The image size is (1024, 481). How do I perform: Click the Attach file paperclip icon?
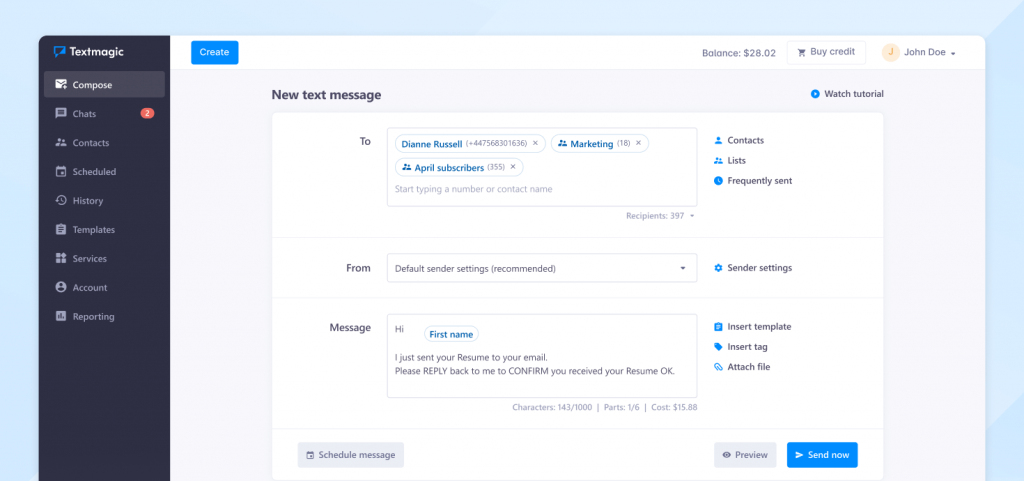point(718,367)
